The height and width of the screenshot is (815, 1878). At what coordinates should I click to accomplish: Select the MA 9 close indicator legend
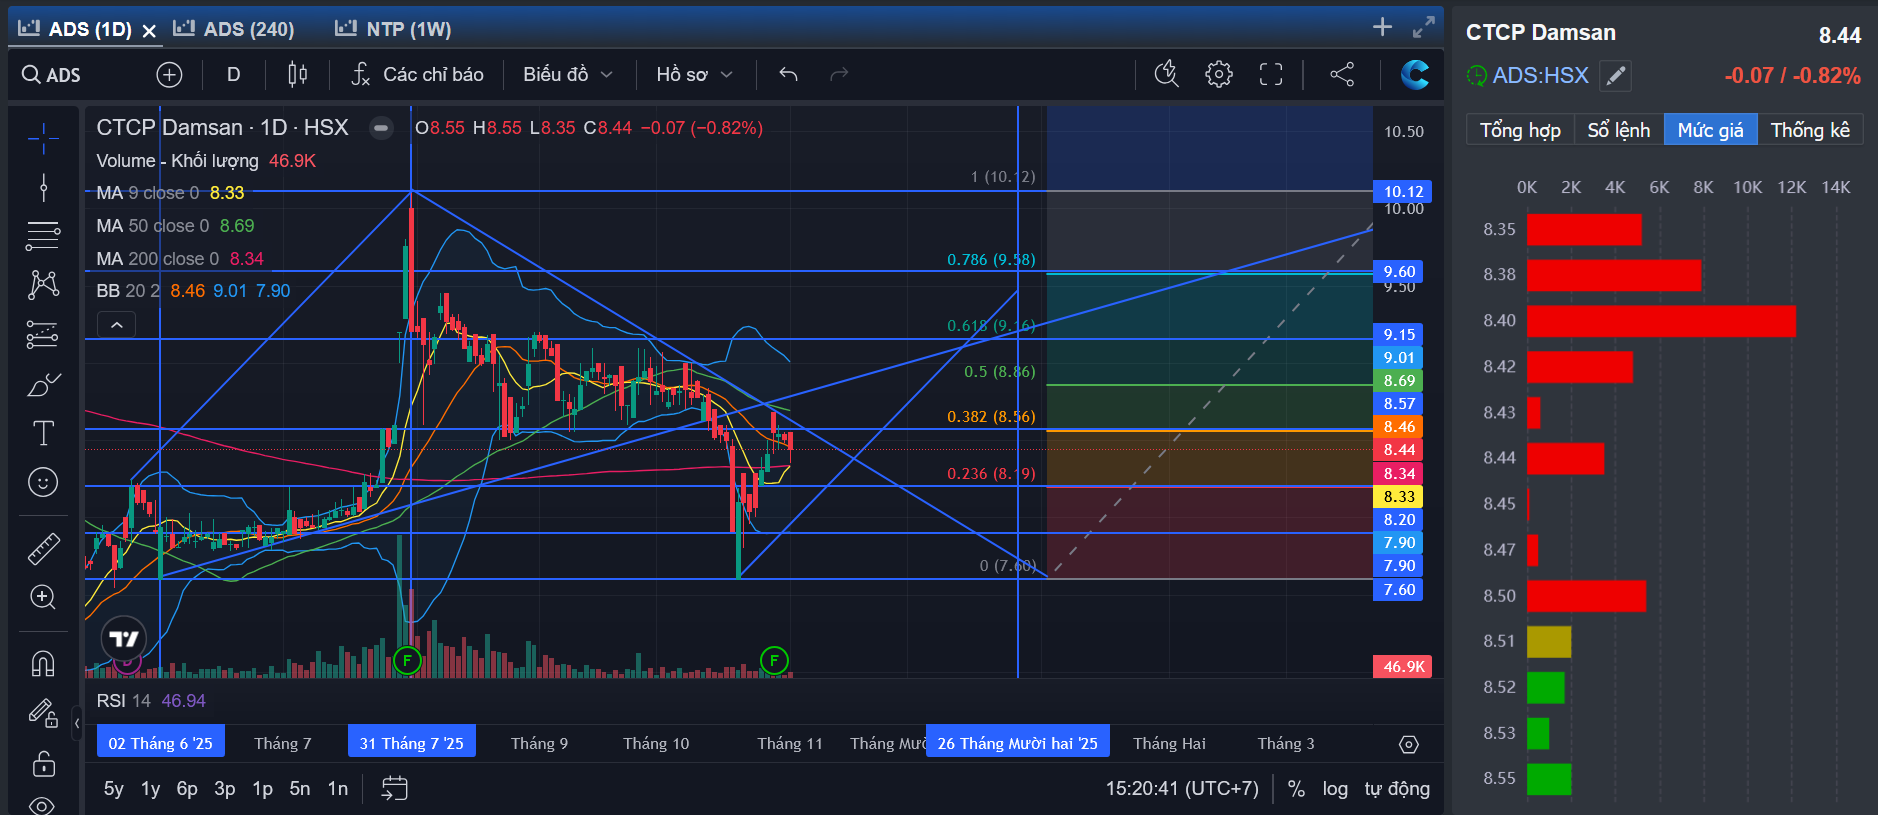[170, 193]
